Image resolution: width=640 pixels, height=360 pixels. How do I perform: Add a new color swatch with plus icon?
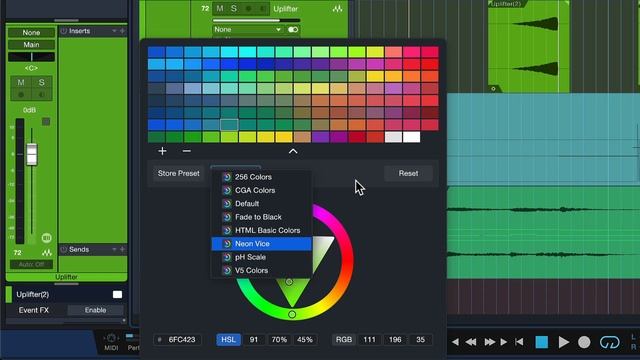162,151
